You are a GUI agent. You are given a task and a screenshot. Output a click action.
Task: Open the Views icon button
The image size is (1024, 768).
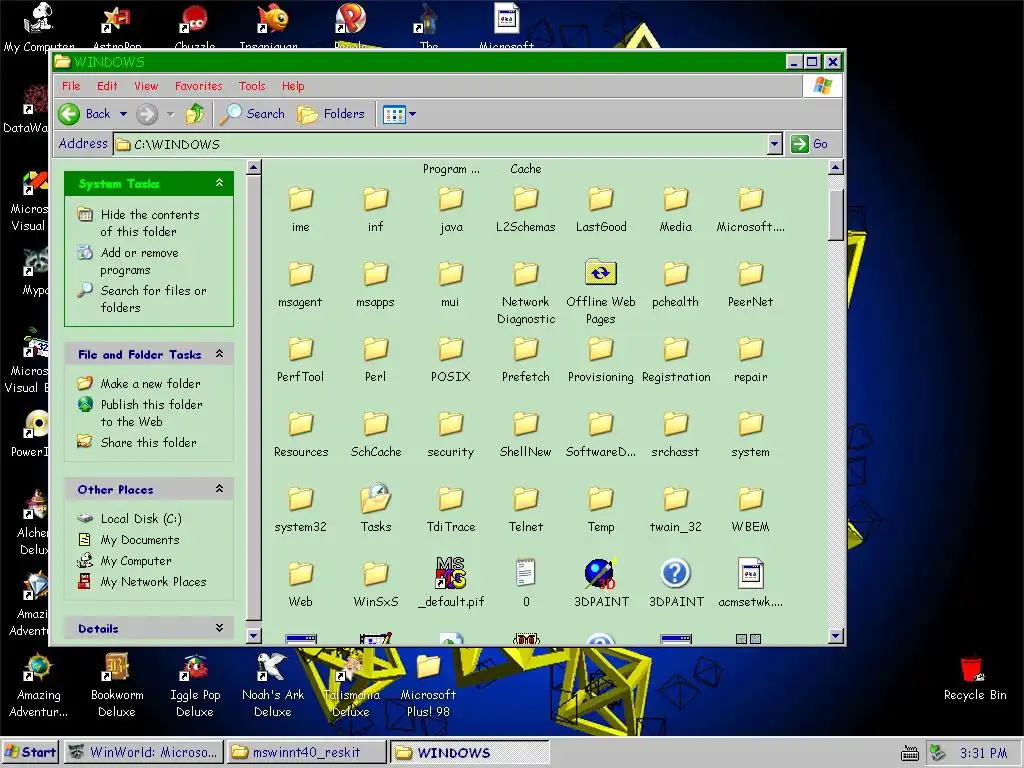tap(394, 114)
